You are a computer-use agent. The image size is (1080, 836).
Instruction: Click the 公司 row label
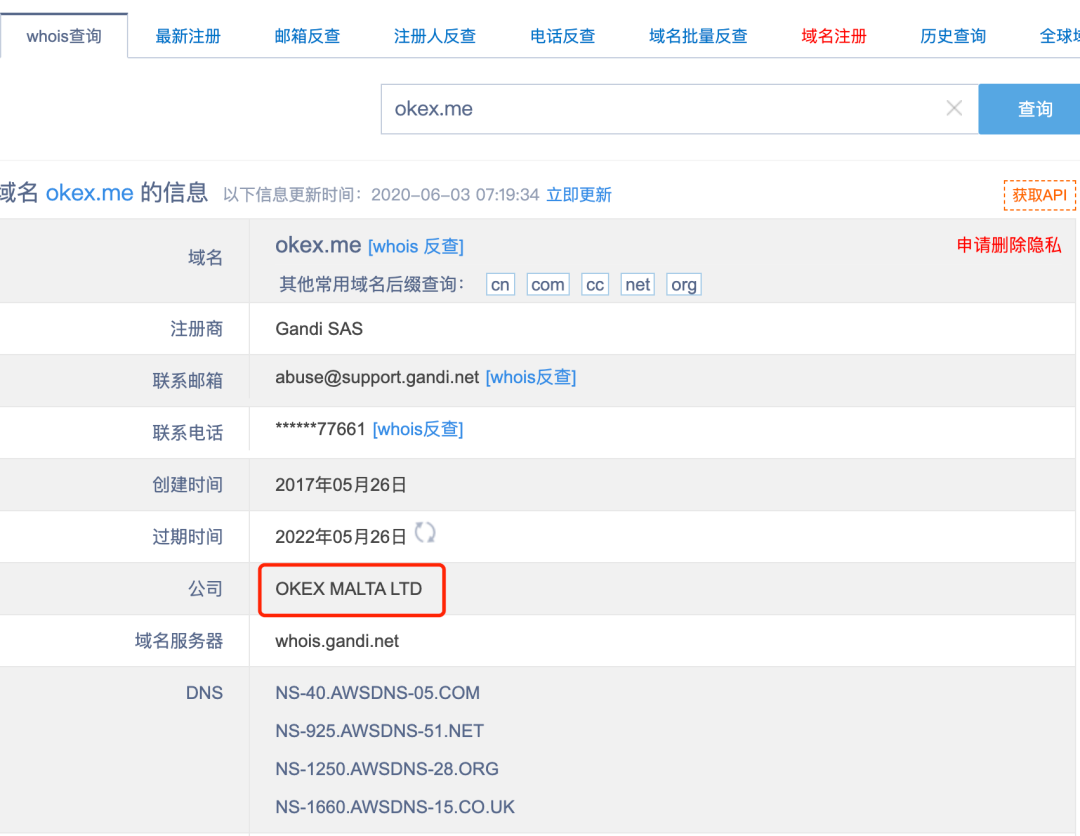click(x=205, y=589)
